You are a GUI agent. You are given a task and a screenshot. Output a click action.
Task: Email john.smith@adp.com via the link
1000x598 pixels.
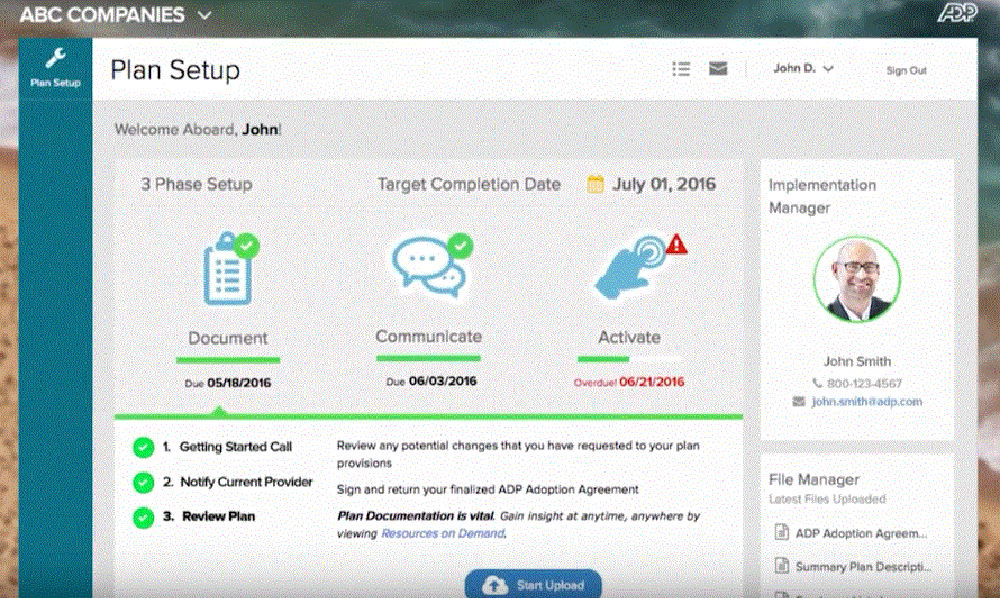[x=866, y=401]
